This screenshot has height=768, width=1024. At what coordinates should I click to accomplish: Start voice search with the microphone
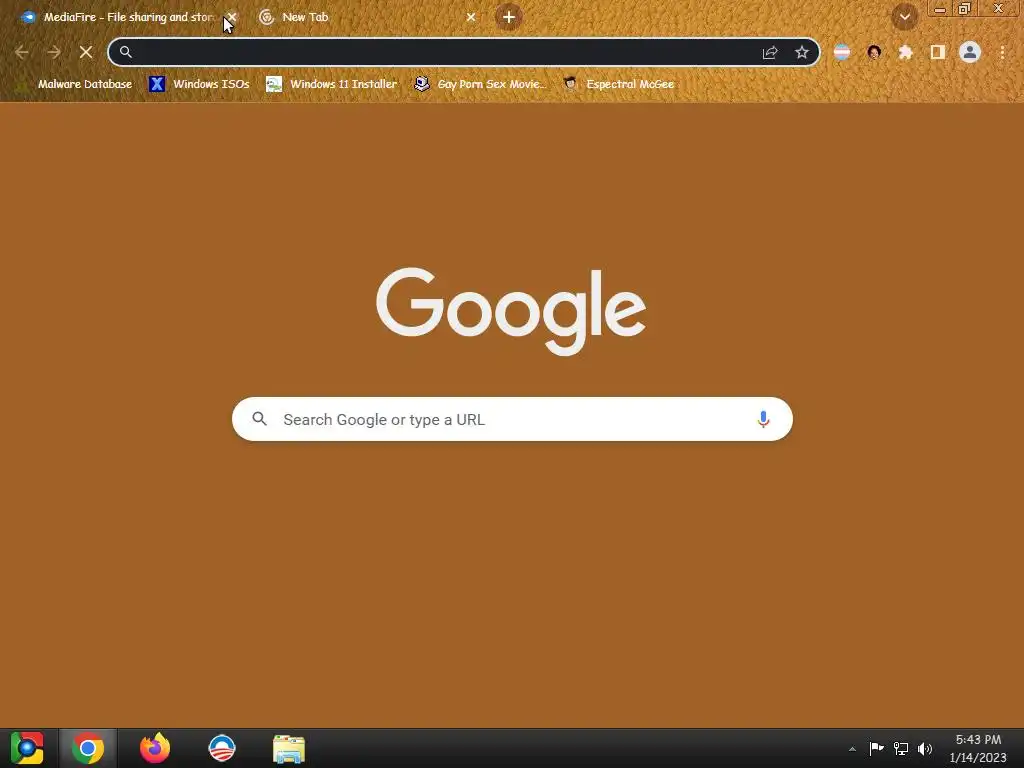click(763, 419)
